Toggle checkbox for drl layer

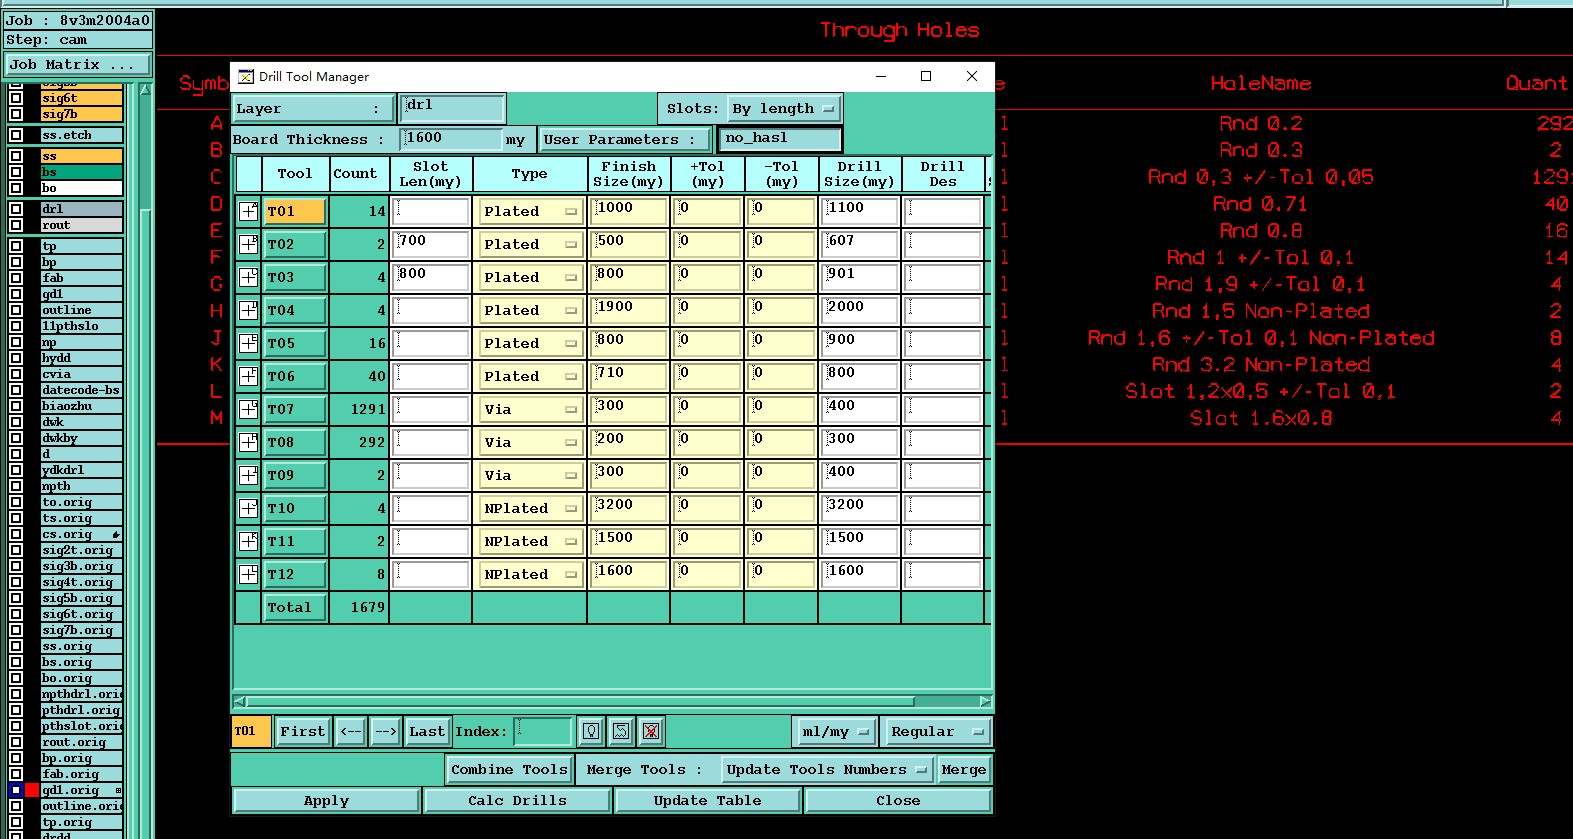(x=16, y=209)
